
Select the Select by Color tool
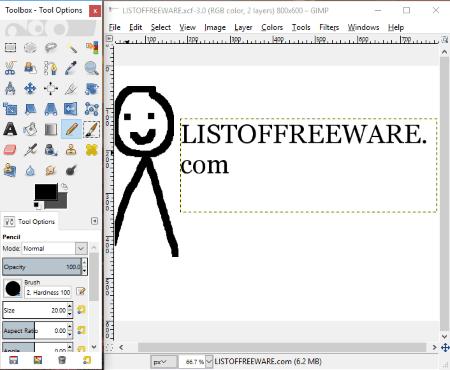(x=92, y=47)
